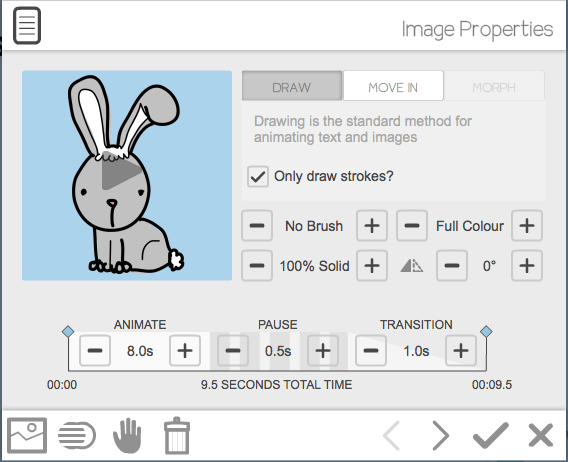568x462 pixels.
Task: Confirm changes with the tick icon
Action: 490,435
